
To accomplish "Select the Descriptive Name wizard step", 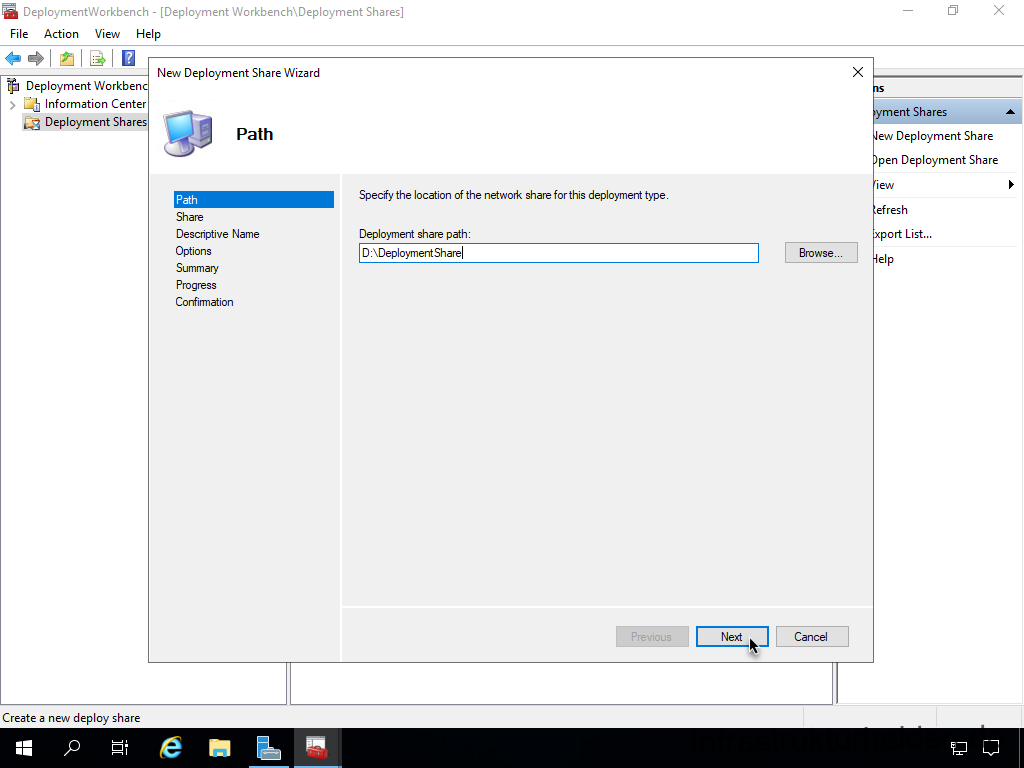I will coord(217,234).
